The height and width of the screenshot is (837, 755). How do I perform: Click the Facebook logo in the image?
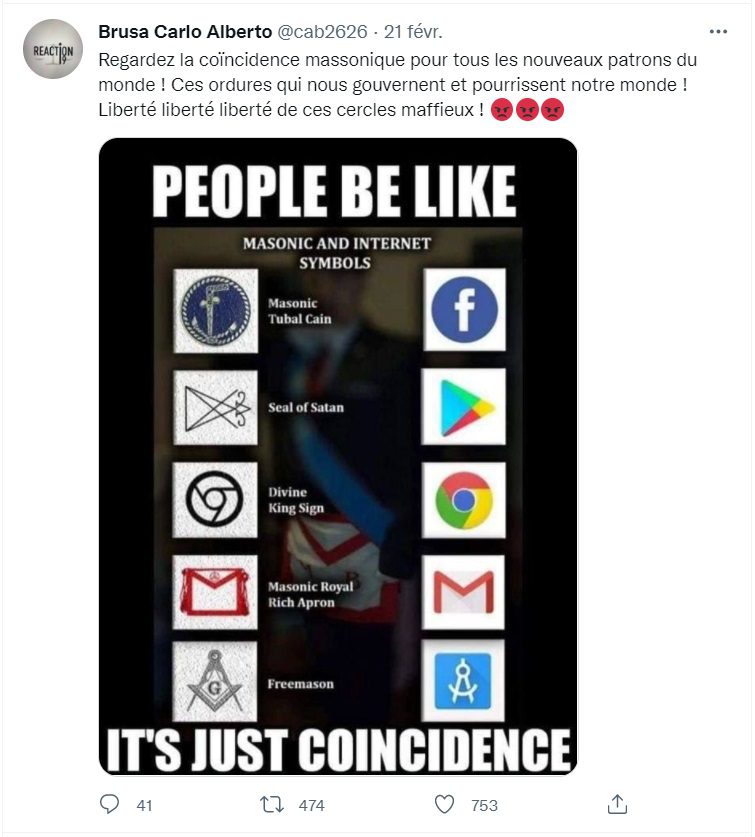pos(465,310)
